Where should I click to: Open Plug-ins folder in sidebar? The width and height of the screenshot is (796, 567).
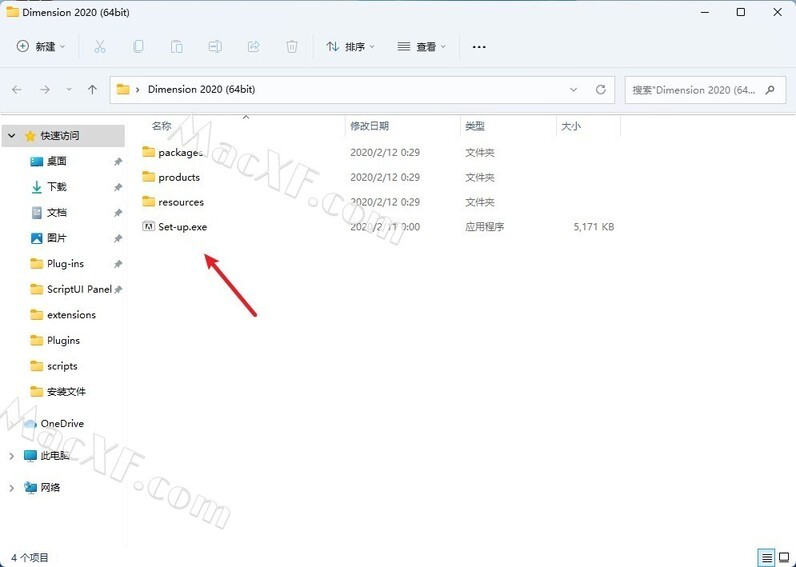point(65,263)
